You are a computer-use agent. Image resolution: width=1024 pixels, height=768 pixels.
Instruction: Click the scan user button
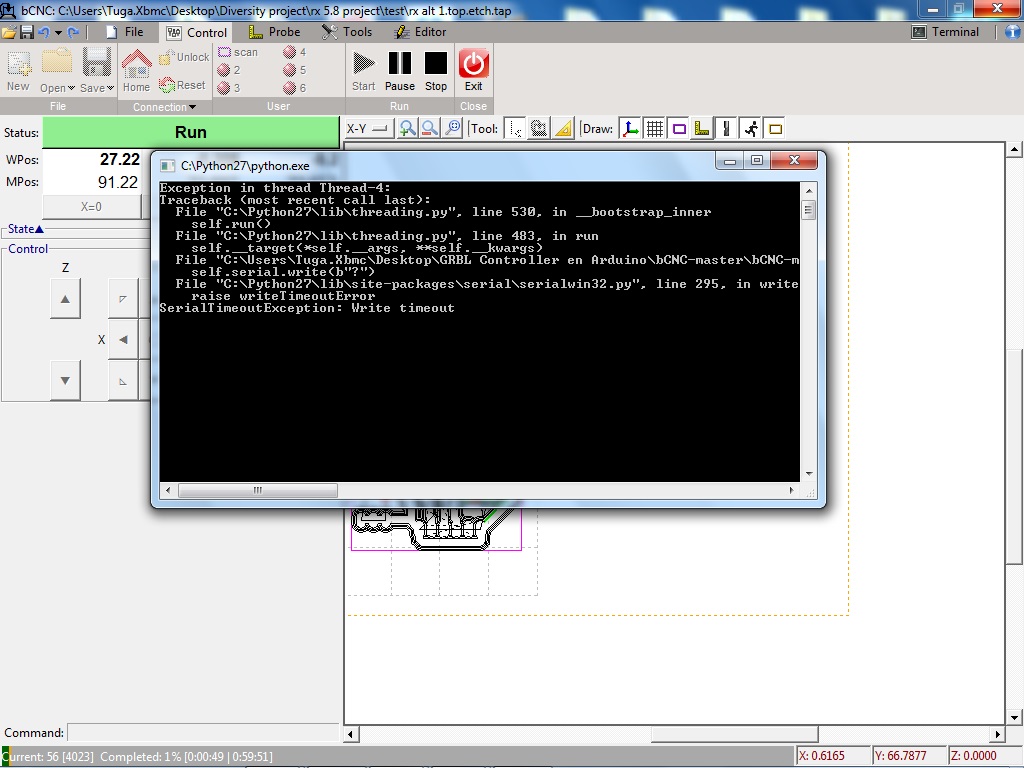coord(238,52)
